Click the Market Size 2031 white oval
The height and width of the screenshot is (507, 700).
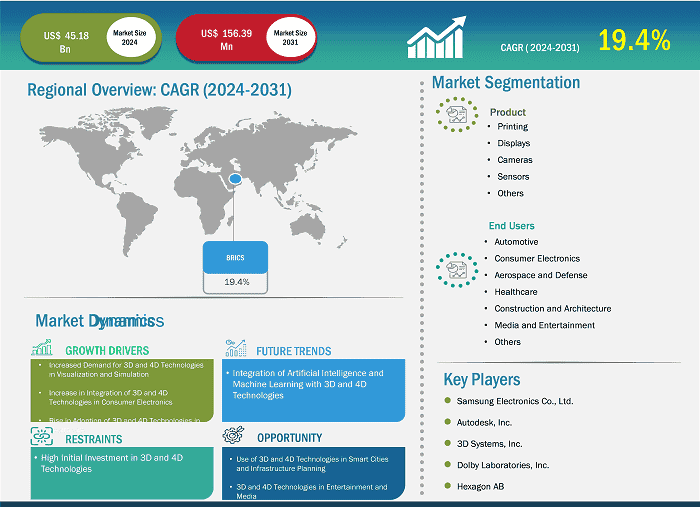click(x=290, y=37)
